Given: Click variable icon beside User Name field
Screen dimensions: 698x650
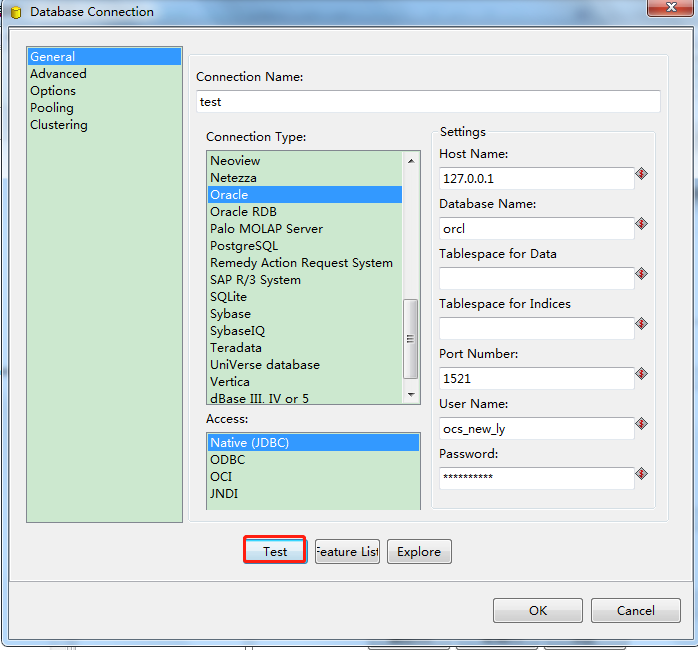Looking at the screenshot, I should coord(641,423).
